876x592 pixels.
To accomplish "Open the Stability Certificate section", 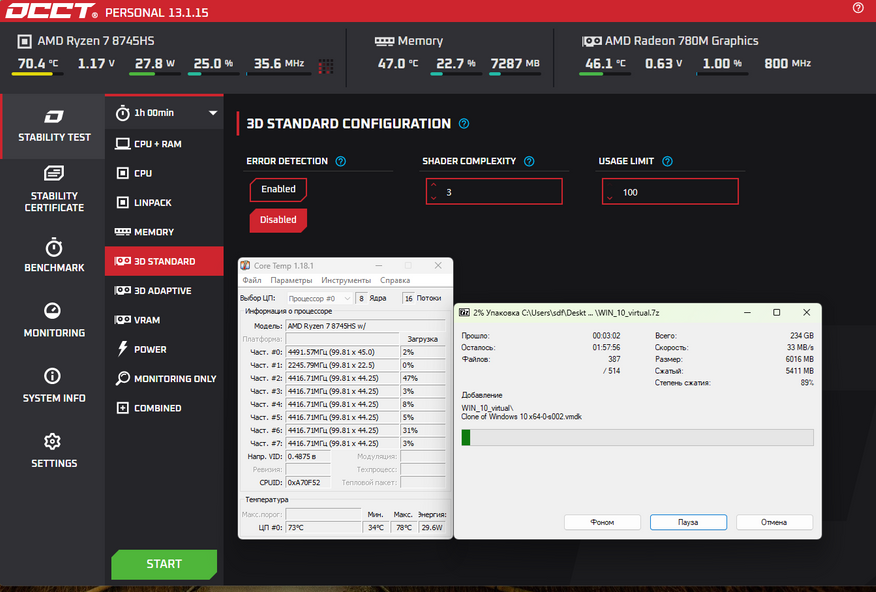I will (54, 189).
